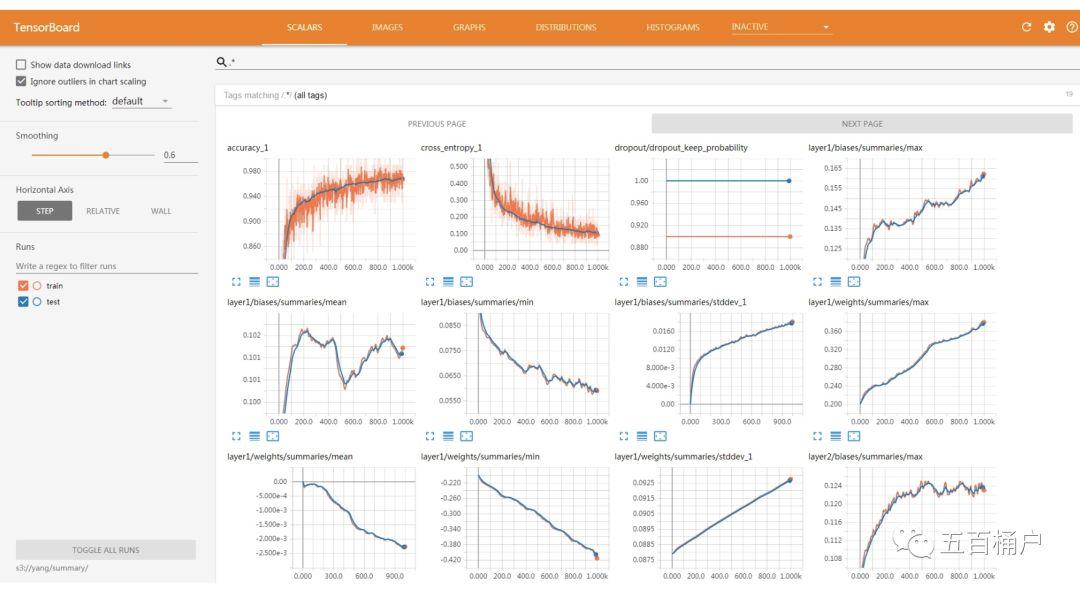
Task: Click the layer2/biases/summaries/max chart title
Action: coord(865,456)
